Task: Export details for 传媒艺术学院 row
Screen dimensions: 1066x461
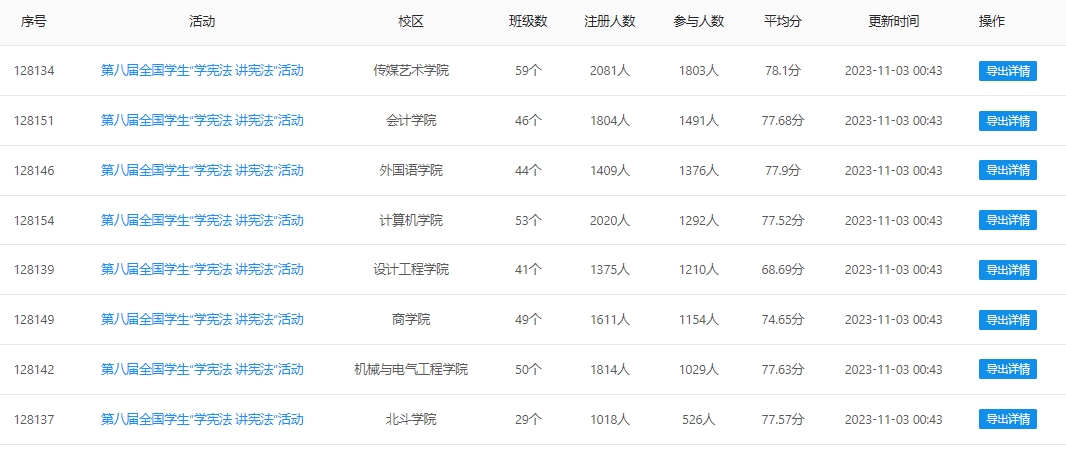Action: 1008,71
